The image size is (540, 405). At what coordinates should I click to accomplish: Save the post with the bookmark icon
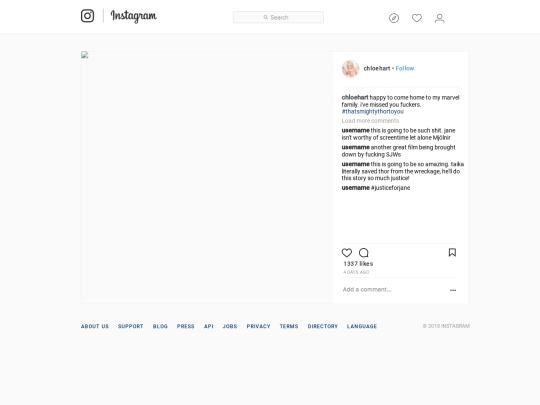[452, 252]
